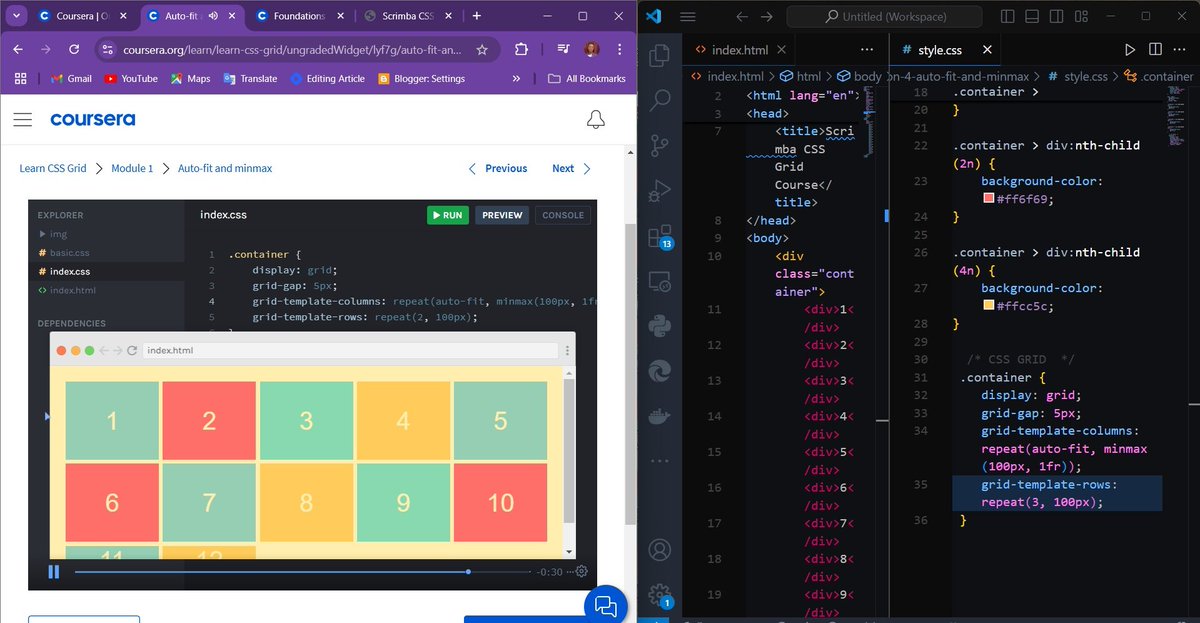The height and width of the screenshot is (623, 1200).
Task: Select index.css in the EXPLORER file list
Action: (69, 270)
